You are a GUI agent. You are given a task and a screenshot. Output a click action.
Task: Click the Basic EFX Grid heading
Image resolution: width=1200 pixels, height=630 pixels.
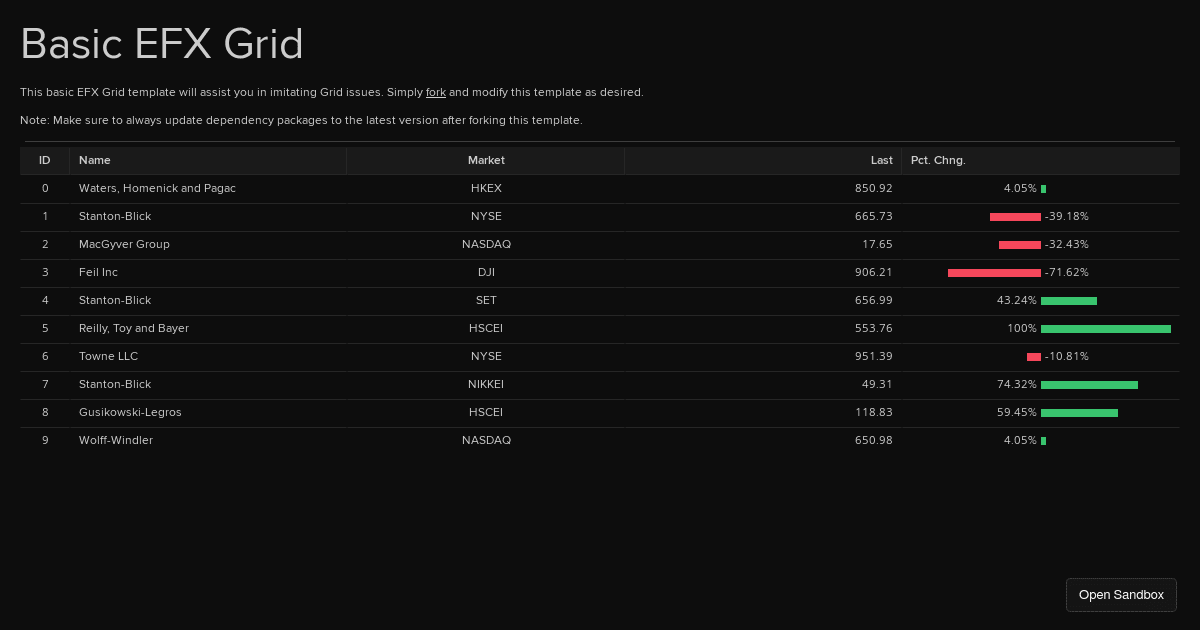(162, 44)
